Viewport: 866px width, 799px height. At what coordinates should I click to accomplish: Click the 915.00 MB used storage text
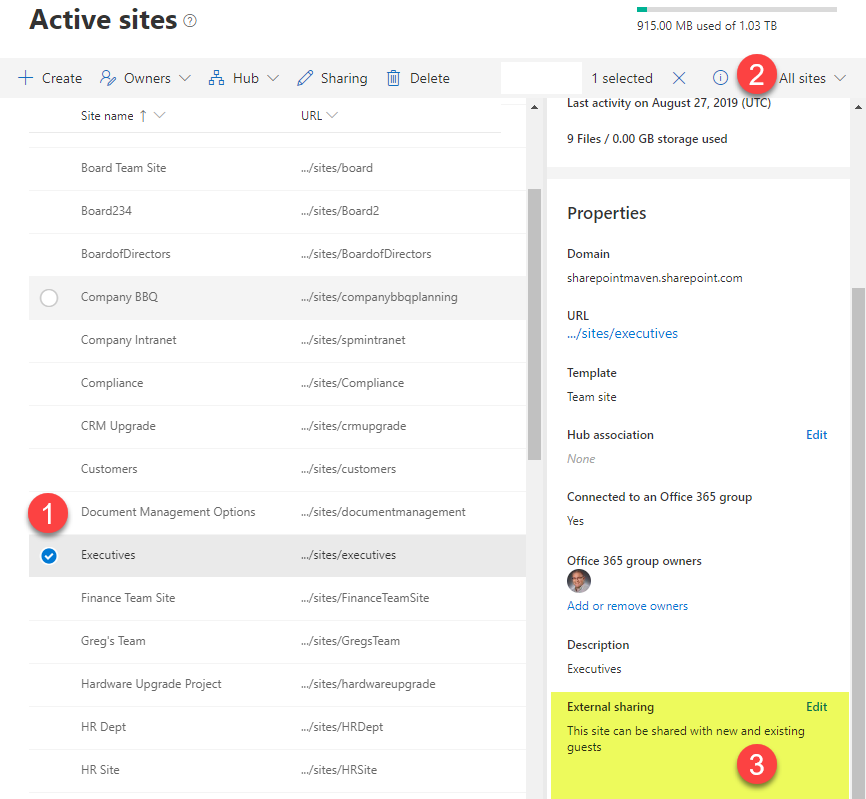click(x=707, y=26)
